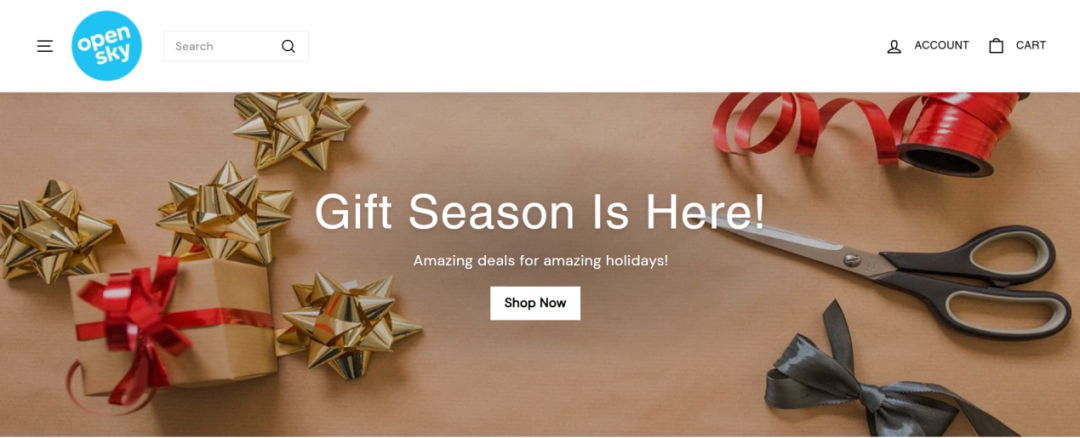This screenshot has height=438, width=1080.
Task: Click the curled red ribbon in banner
Action: [x=806, y=124]
